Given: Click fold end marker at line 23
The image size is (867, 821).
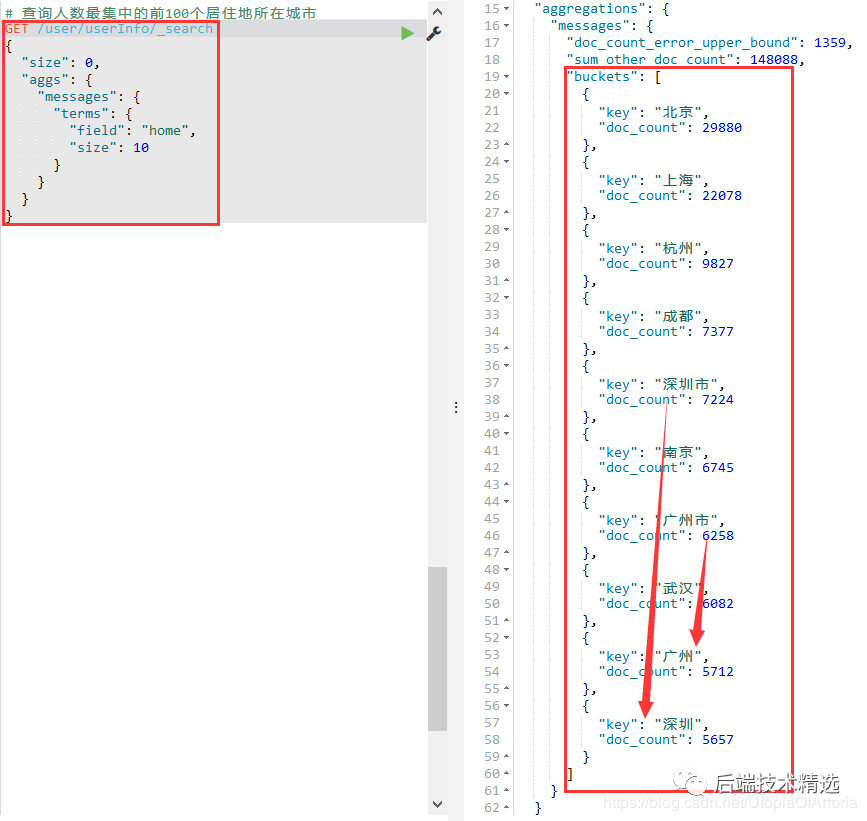Looking at the screenshot, I should point(506,144).
